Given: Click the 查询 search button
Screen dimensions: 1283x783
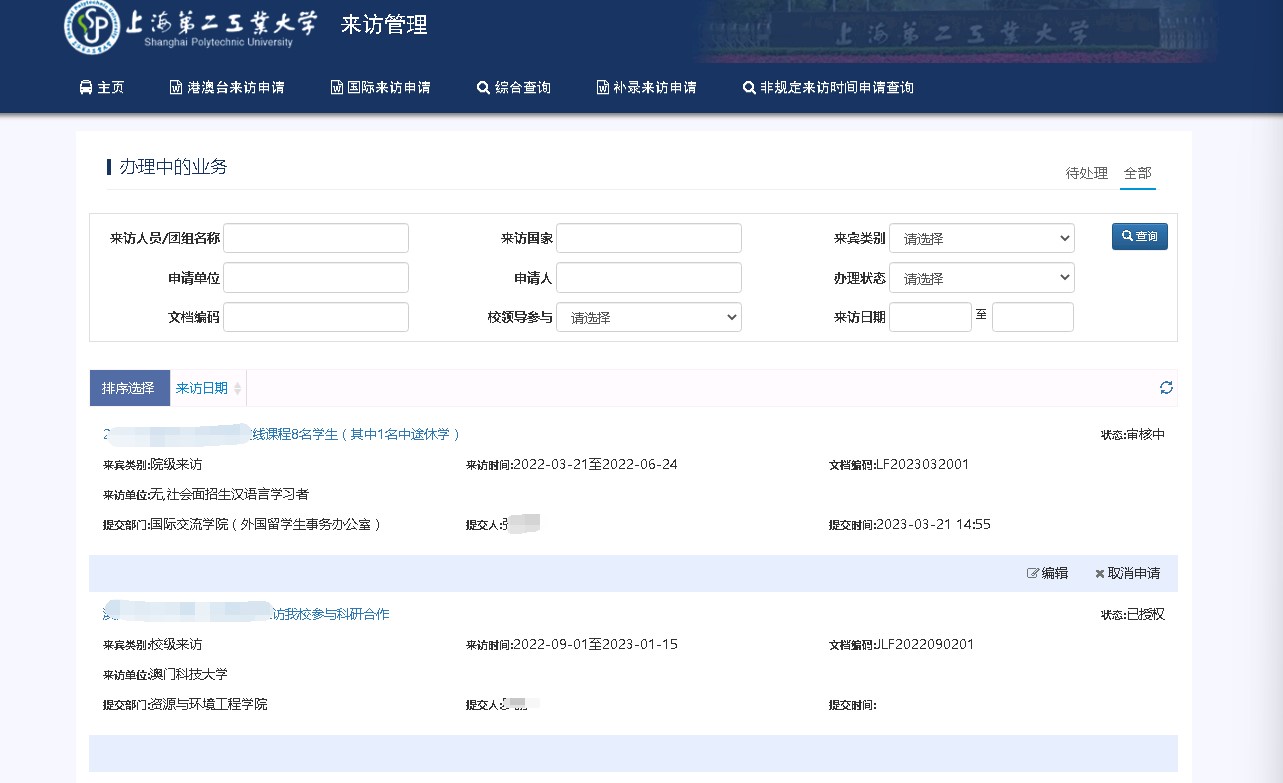Looking at the screenshot, I should coord(1139,237).
